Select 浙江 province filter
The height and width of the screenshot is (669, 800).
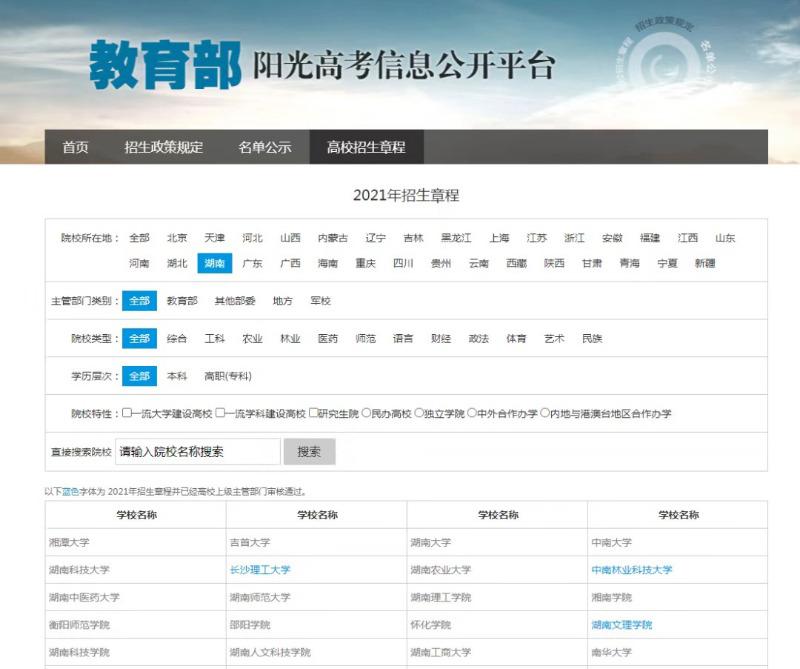click(x=574, y=238)
